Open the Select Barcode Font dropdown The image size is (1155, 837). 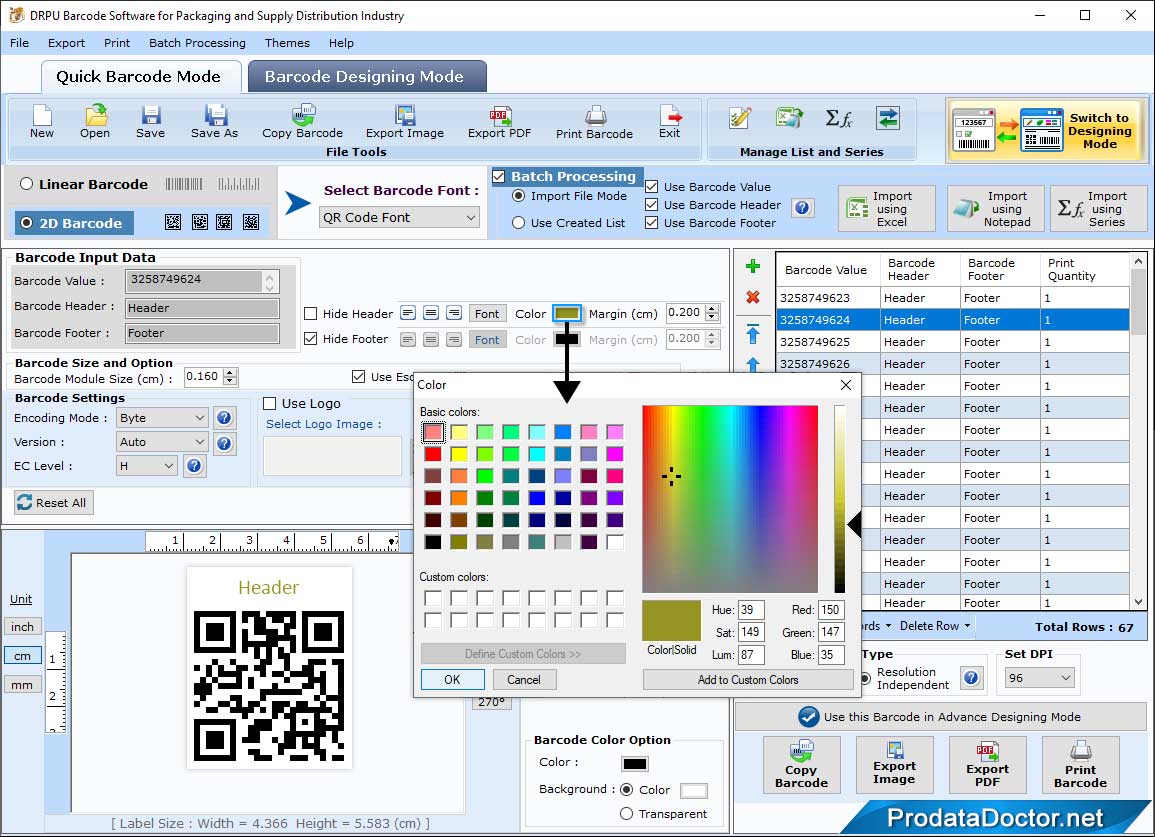point(400,217)
